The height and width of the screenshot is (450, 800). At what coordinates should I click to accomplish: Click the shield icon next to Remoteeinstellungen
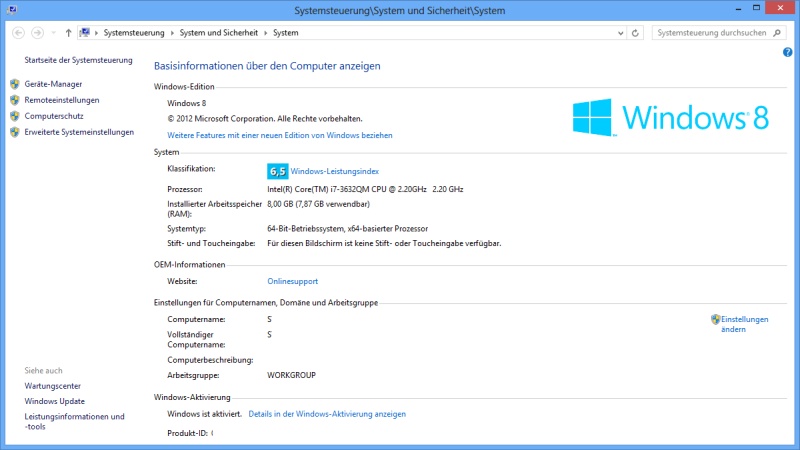click(15, 101)
